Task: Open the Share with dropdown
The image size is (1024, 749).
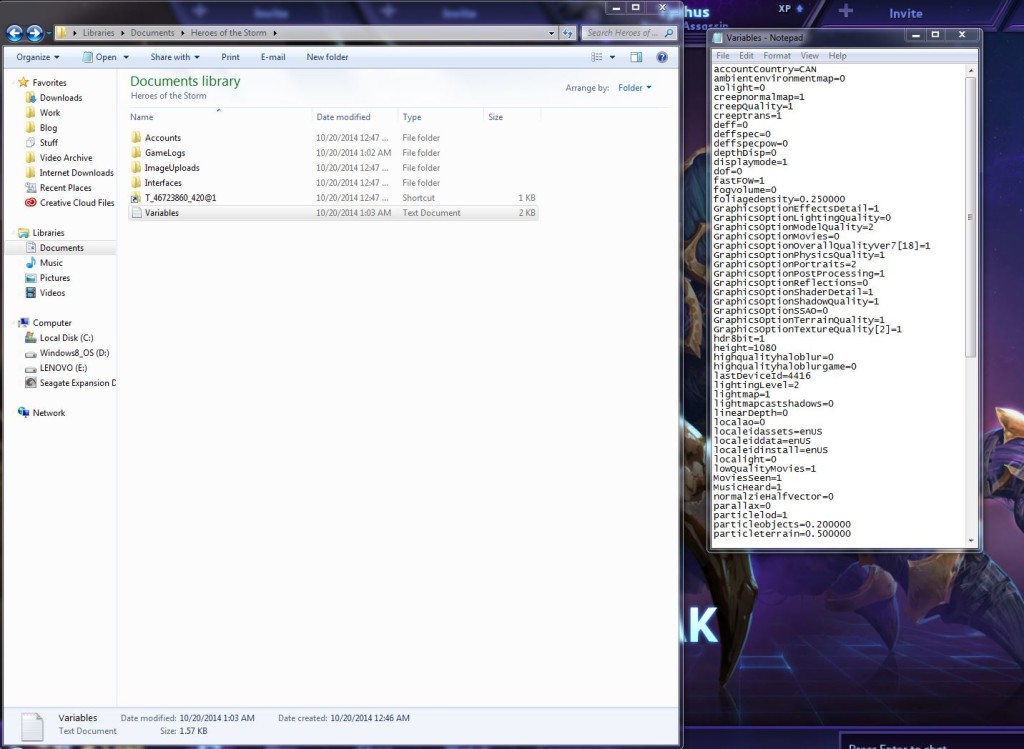Action: point(175,57)
